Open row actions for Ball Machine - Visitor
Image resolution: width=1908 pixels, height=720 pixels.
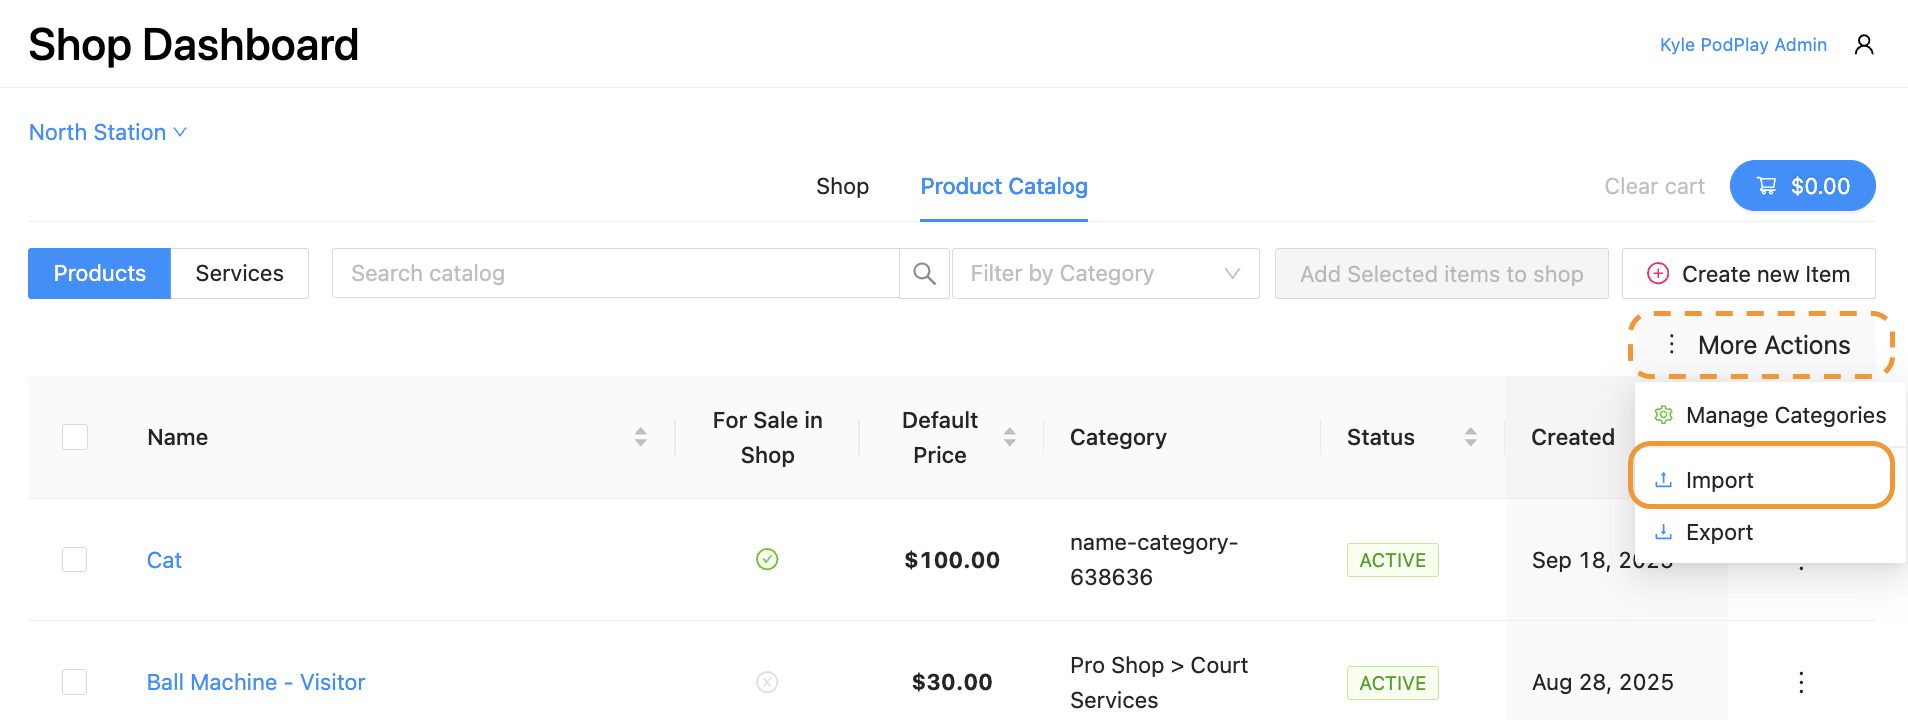point(1800,682)
